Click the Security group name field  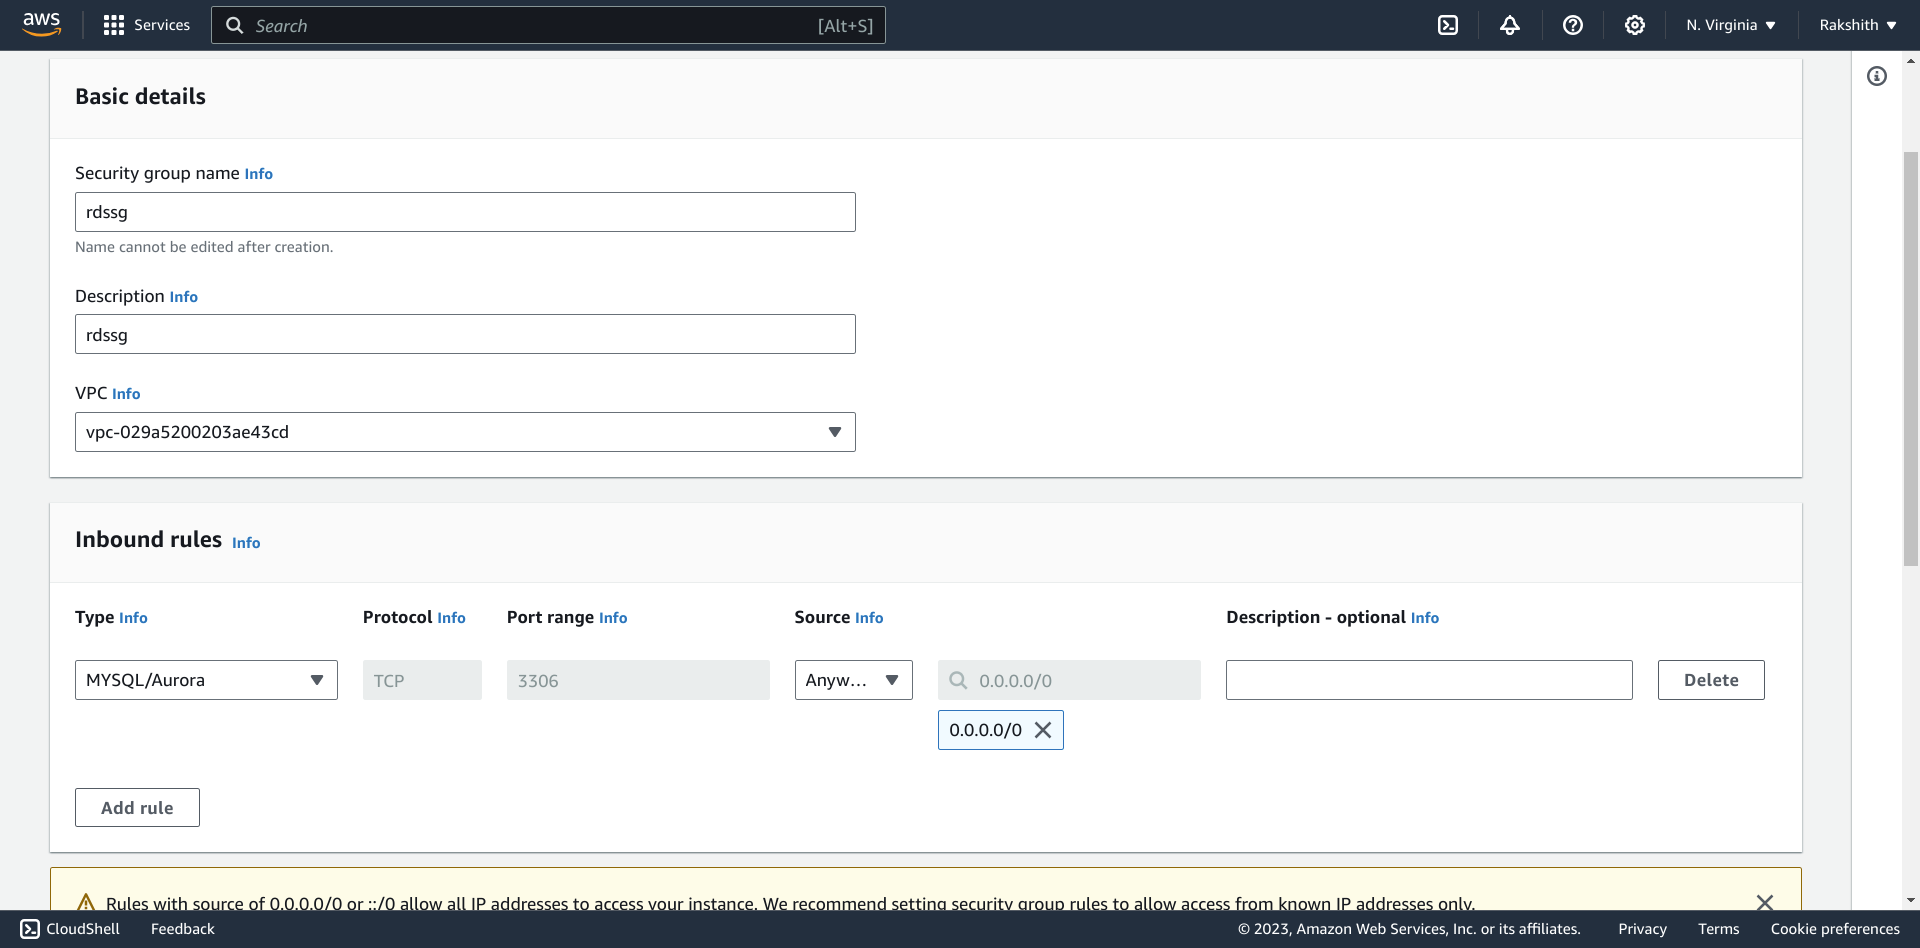pos(465,212)
